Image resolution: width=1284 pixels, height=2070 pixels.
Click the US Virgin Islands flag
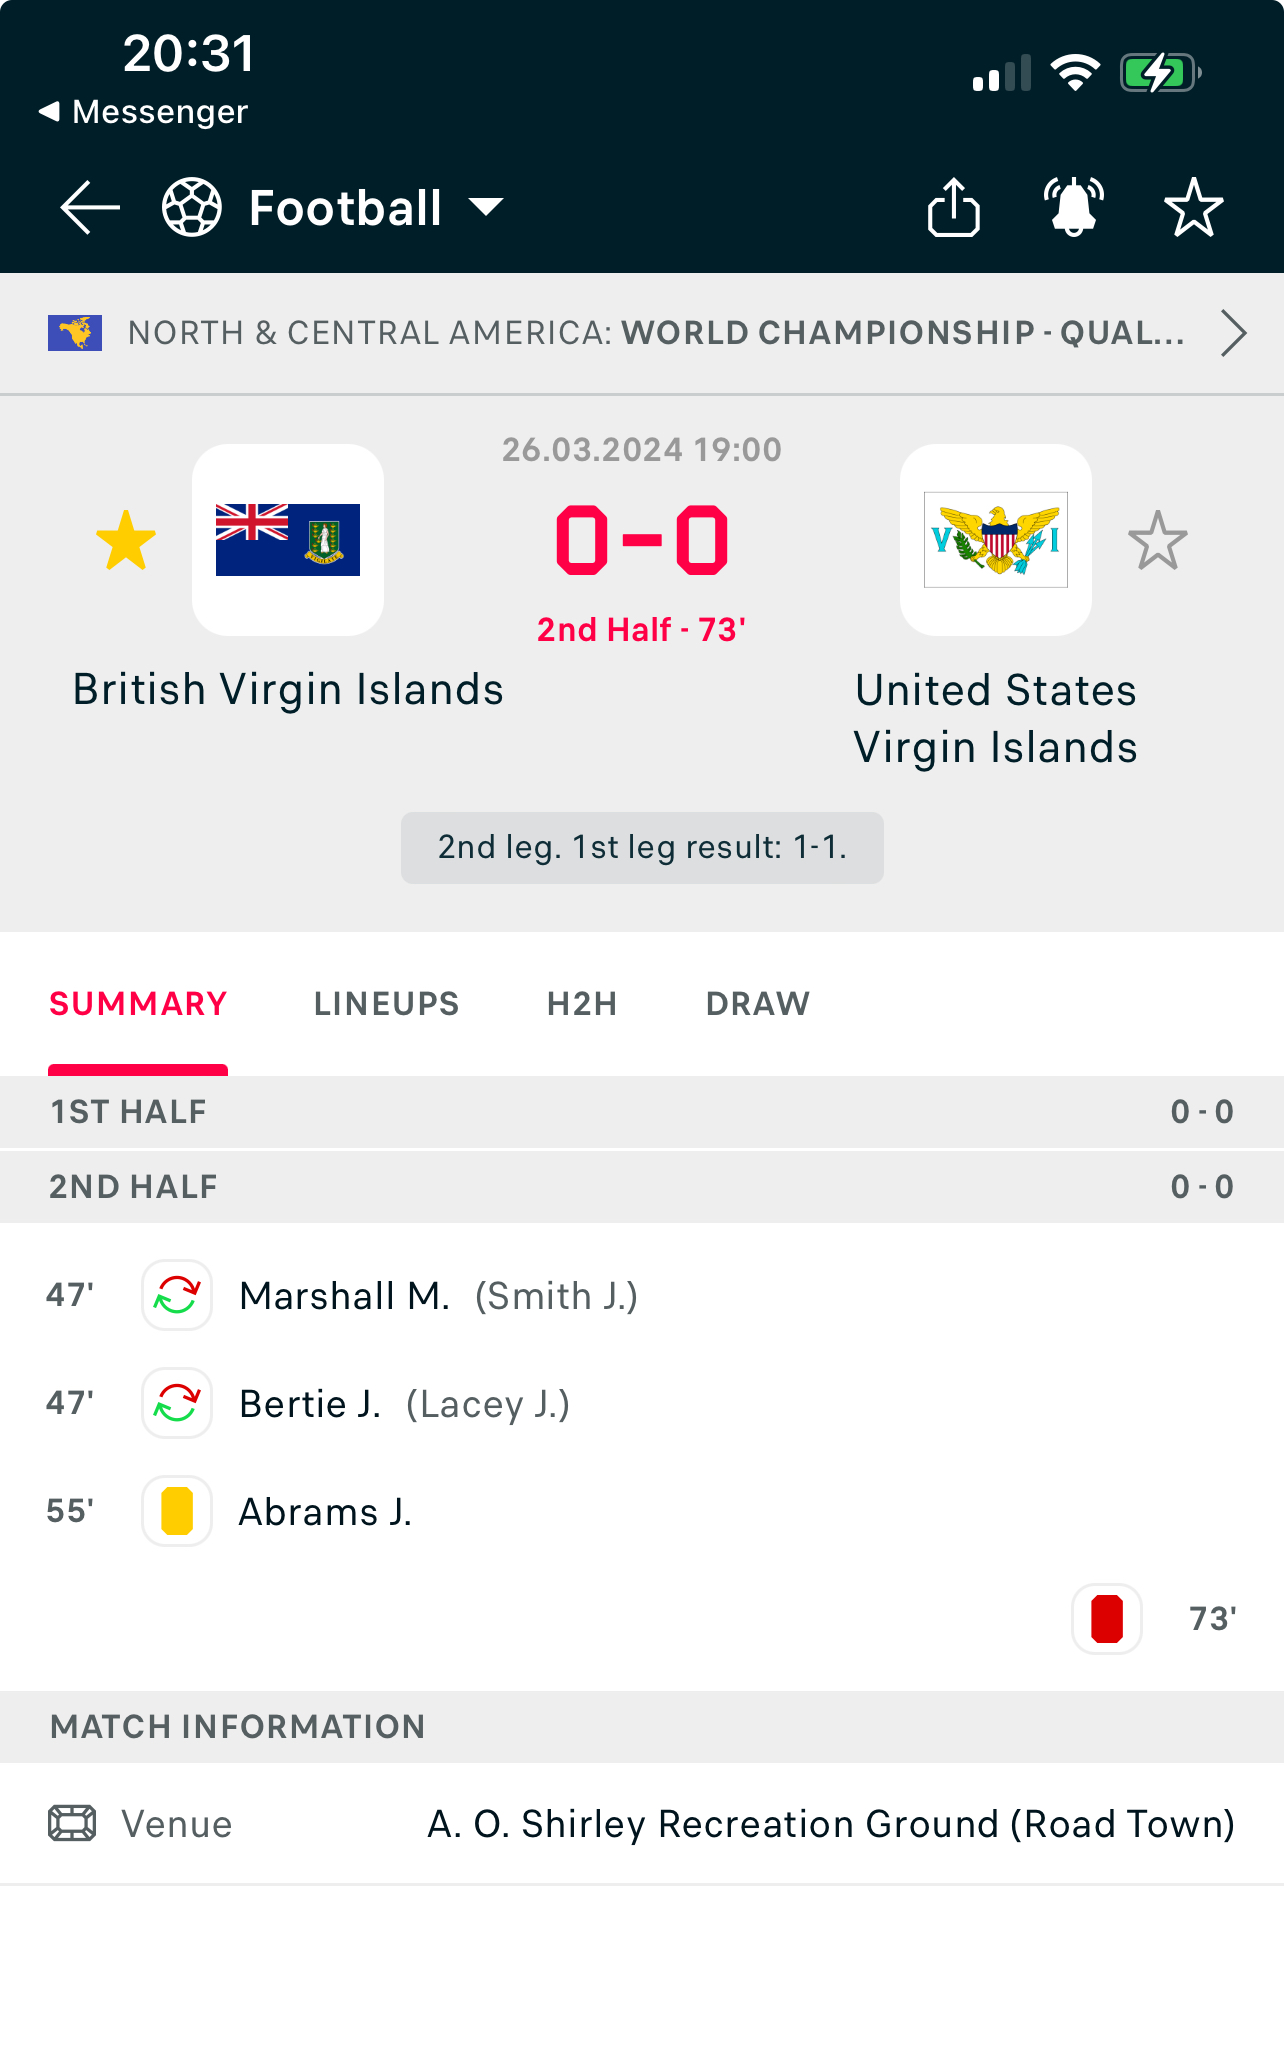996,540
